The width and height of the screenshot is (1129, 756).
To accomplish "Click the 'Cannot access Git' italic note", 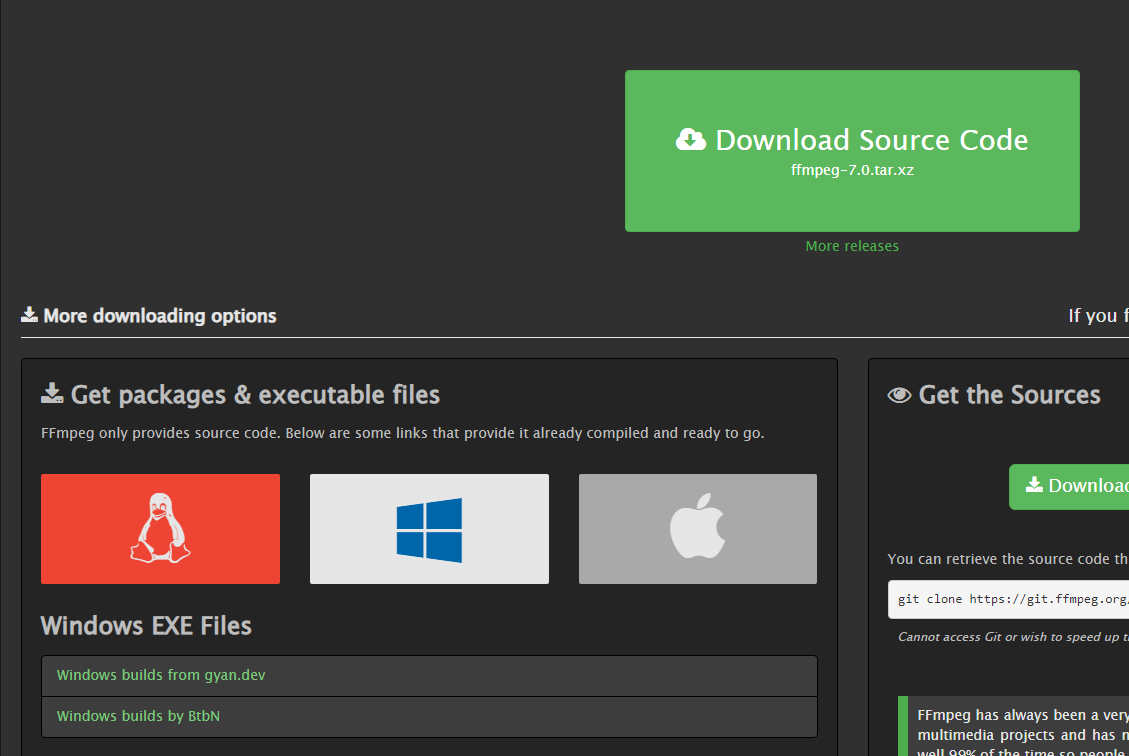I will 1013,637.
